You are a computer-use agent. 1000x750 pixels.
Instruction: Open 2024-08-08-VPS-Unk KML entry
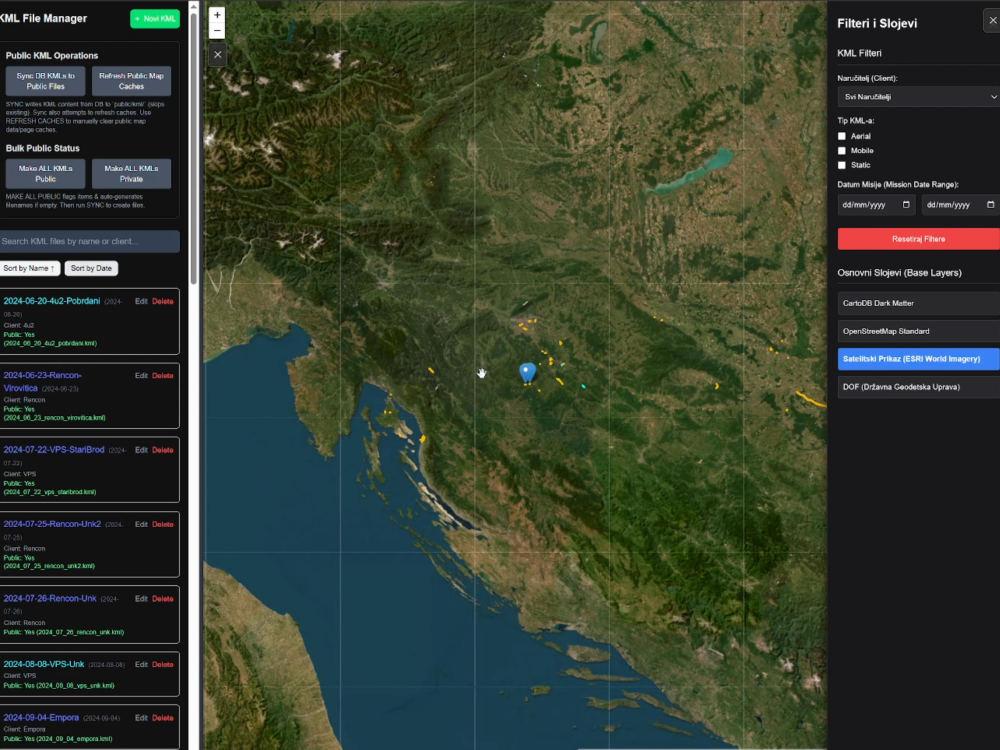point(44,664)
